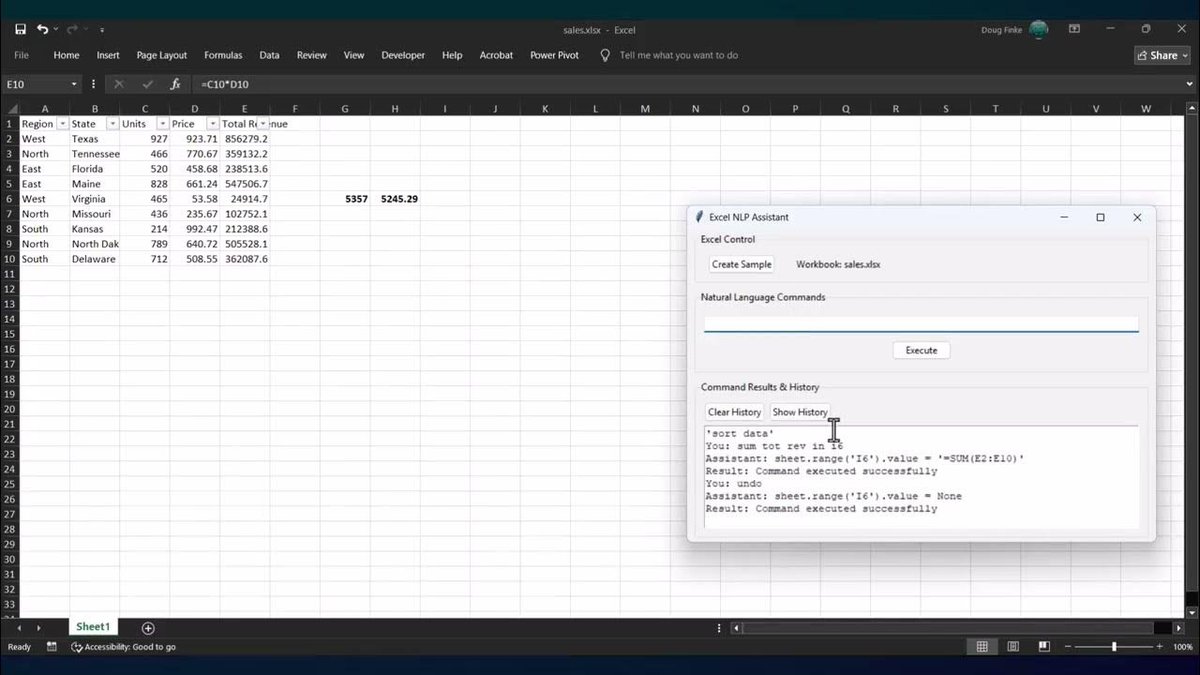Click the 100% zoom level

(x=1185, y=647)
